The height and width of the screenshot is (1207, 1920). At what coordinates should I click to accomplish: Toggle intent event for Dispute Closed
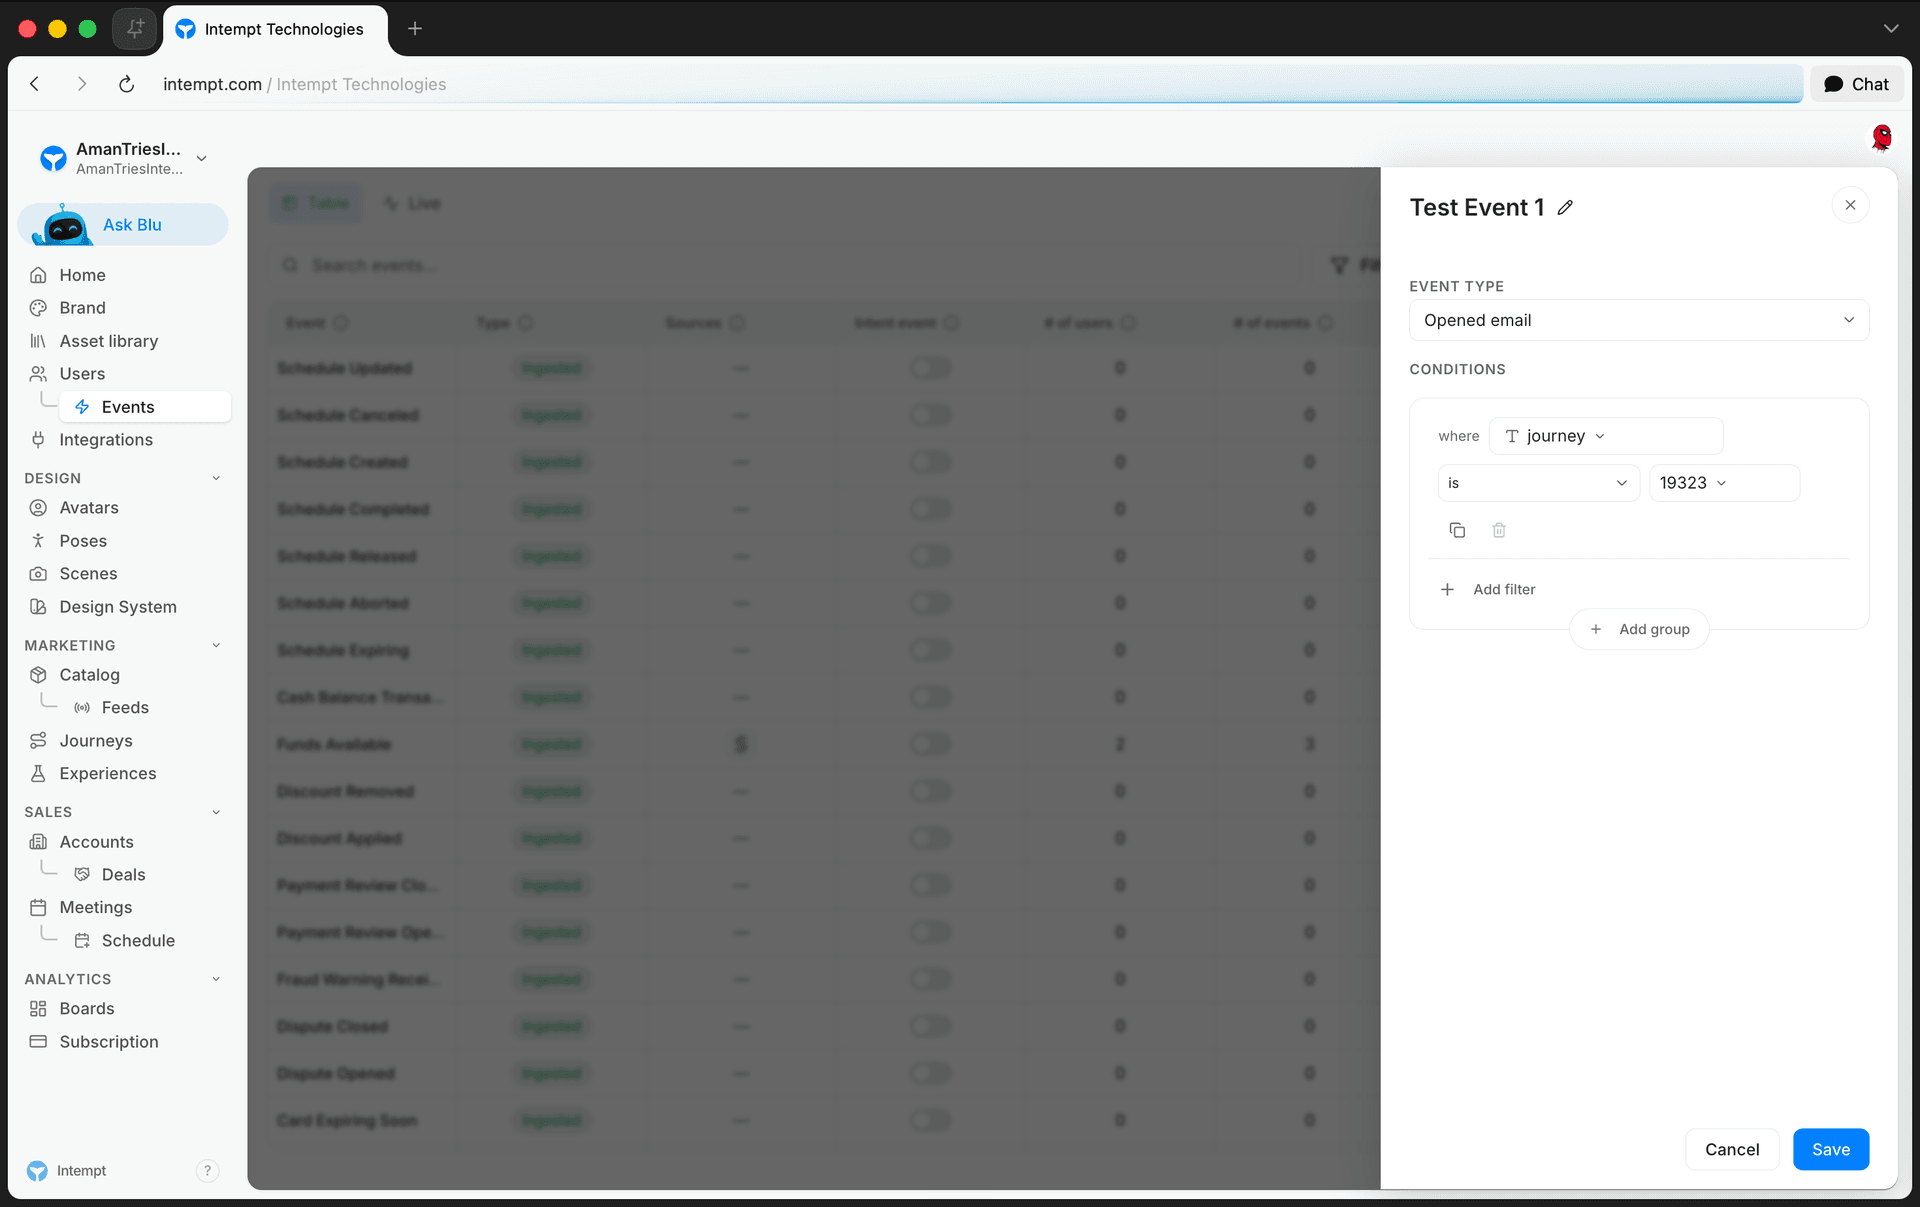930,1026
